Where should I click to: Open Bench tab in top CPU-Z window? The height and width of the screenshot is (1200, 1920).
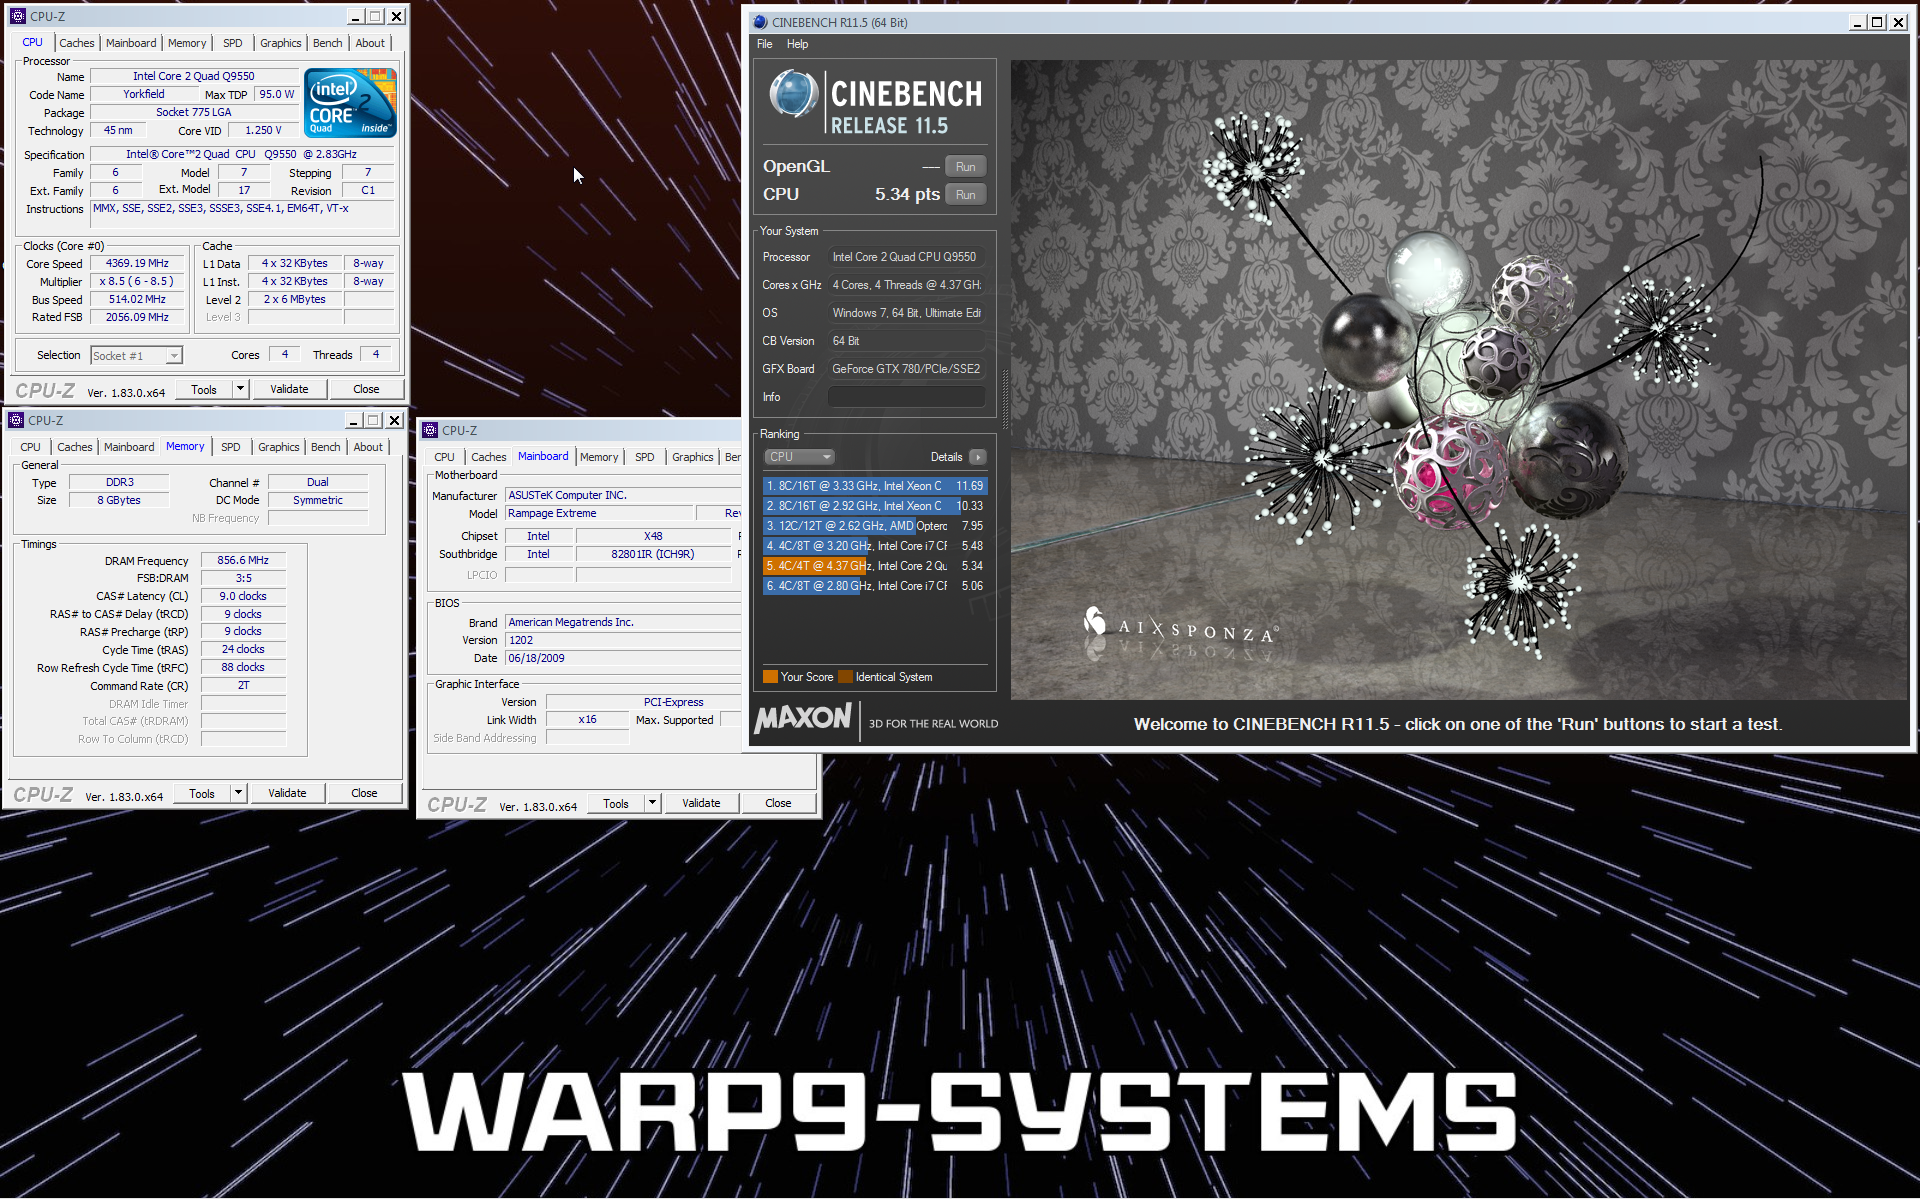point(327,43)
